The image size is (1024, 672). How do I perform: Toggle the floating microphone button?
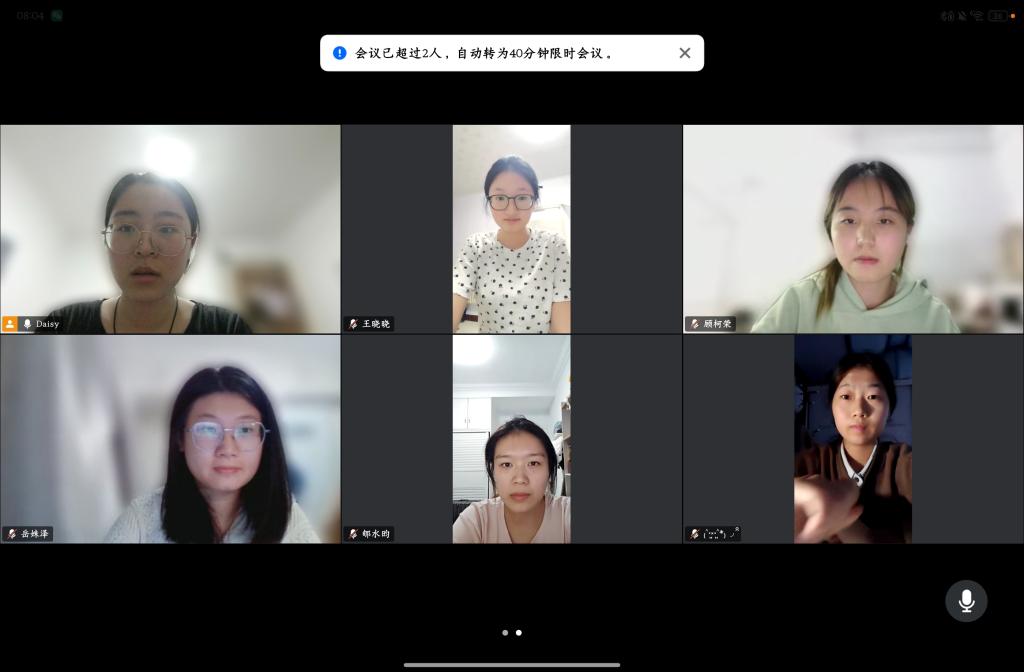click(x=966, y=601)
